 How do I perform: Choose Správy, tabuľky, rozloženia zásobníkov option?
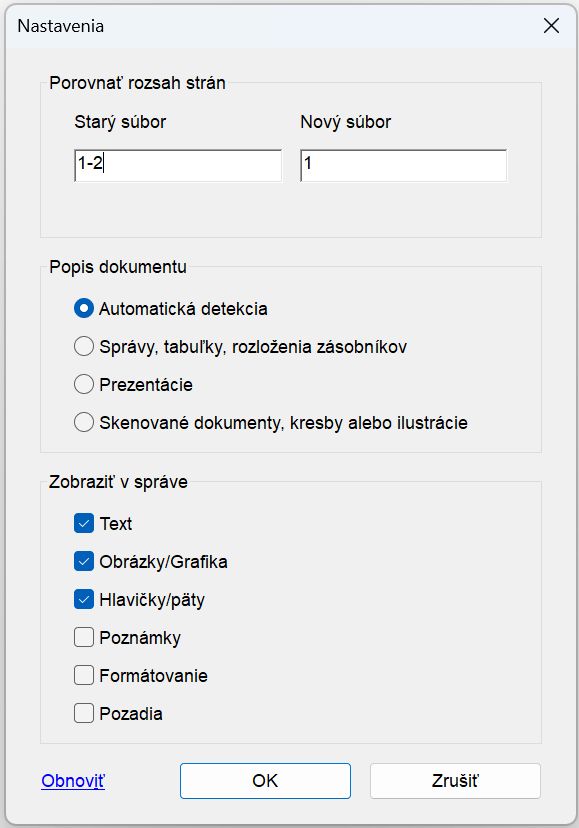coord(84,346)
